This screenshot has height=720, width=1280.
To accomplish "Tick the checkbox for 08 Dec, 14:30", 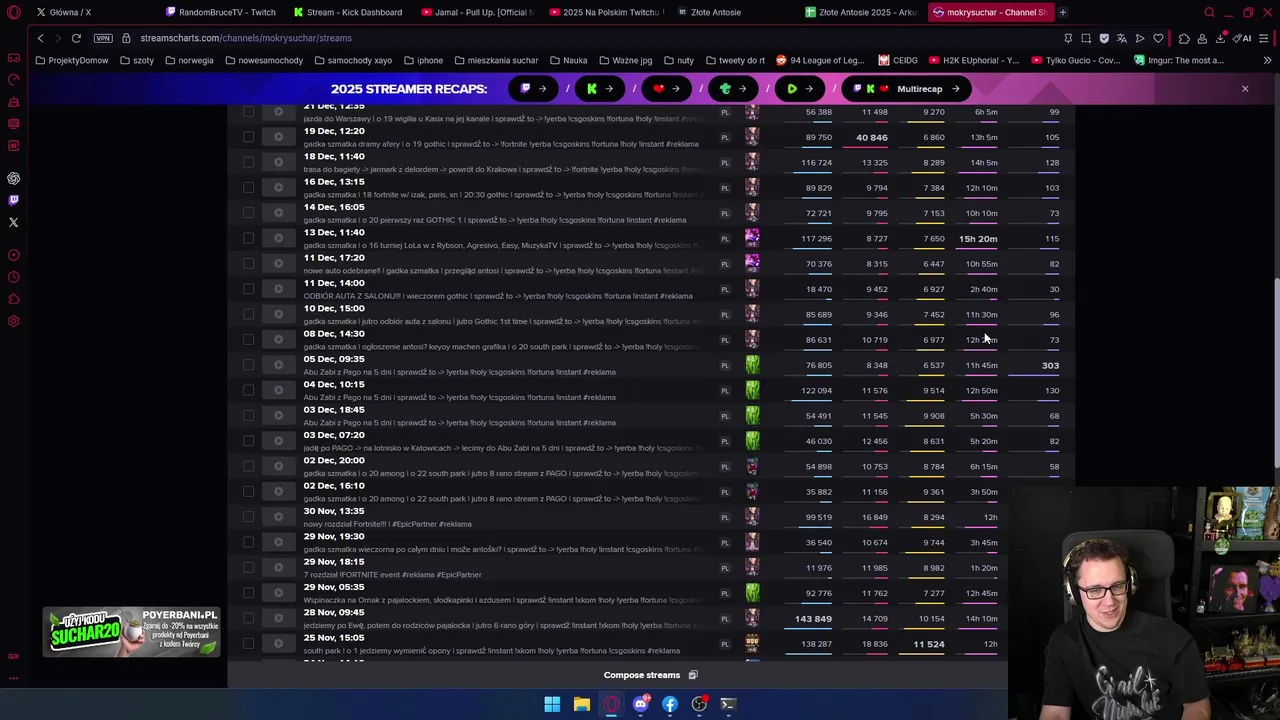I will 248,339.
